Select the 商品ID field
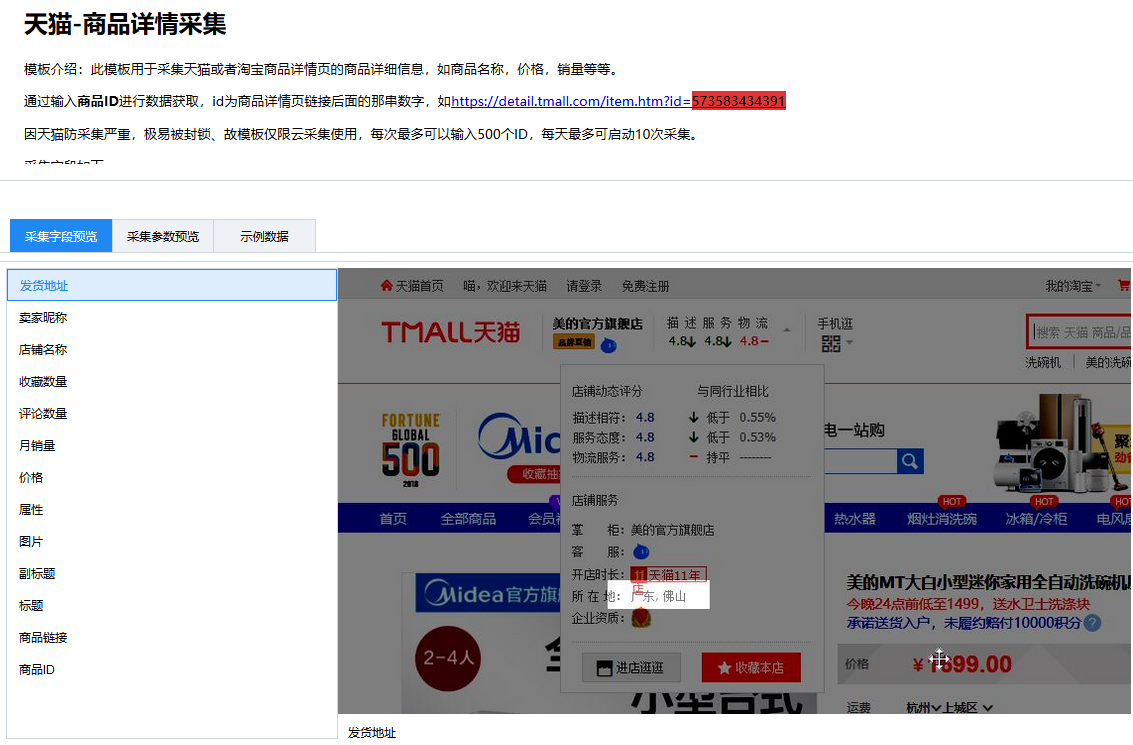The image size is (1133, 745). pyautogui.click(x=172, y=670)
